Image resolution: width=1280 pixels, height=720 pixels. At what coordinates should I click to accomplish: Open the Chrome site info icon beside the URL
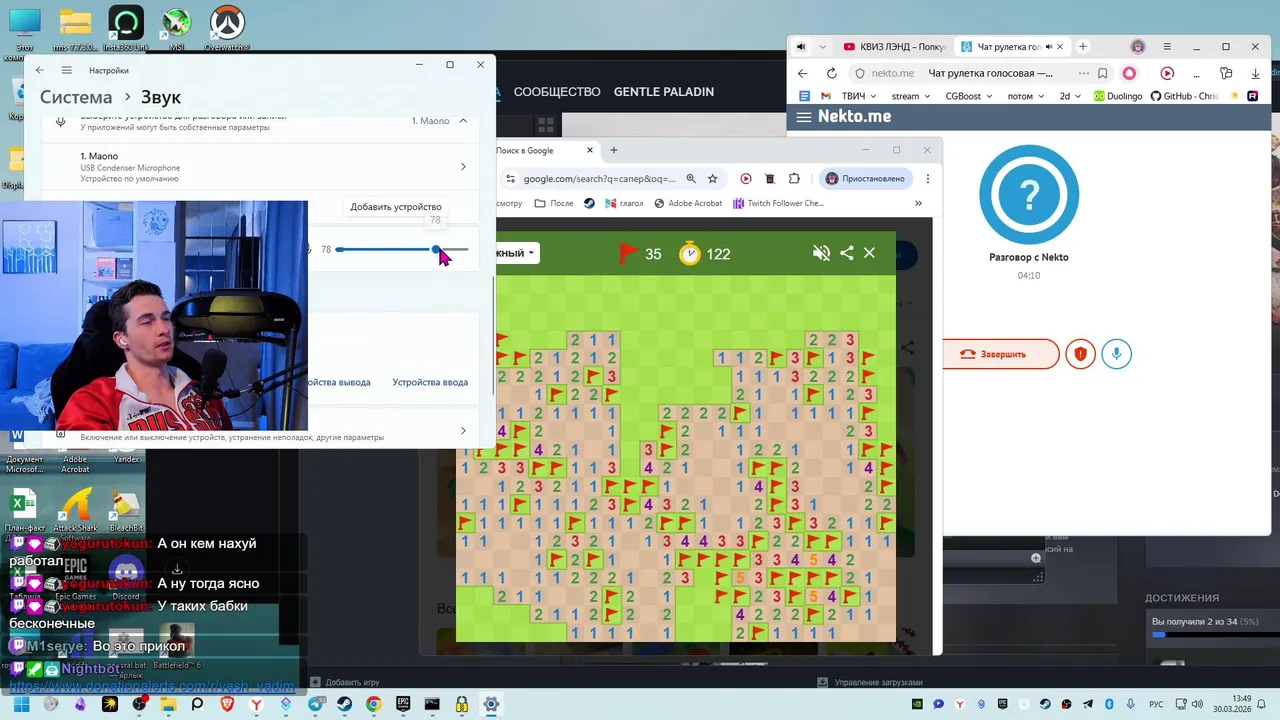pos(511,179)
